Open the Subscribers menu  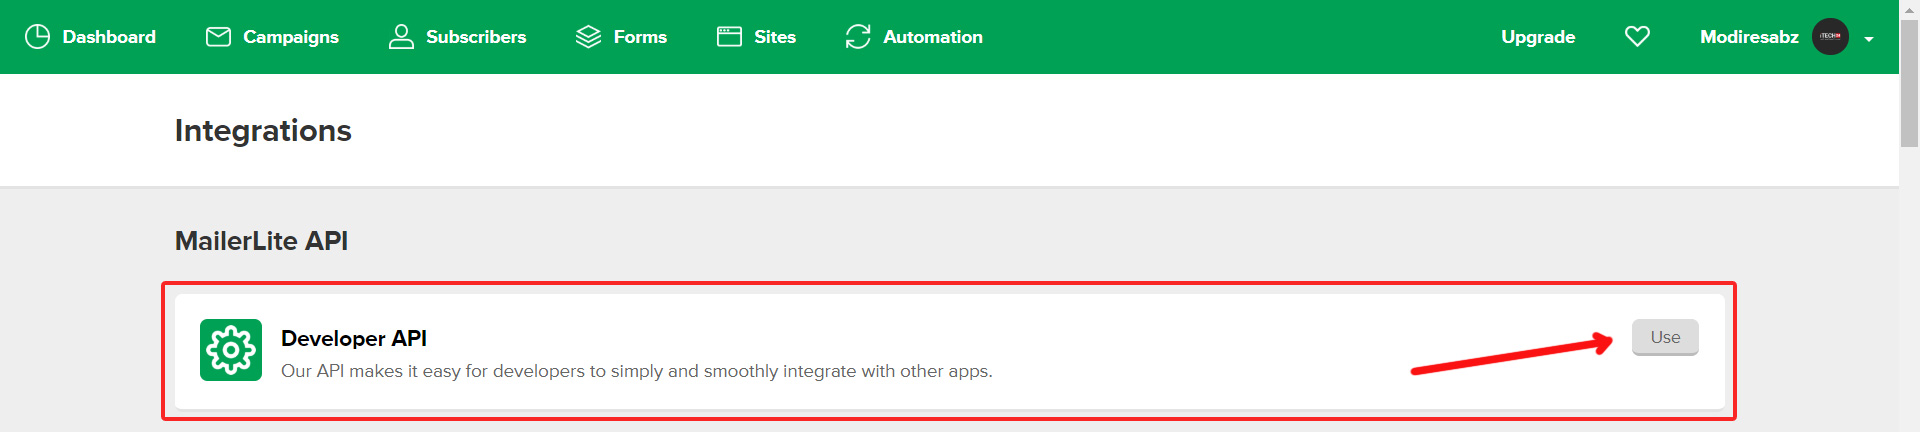(x=457, y=37)
